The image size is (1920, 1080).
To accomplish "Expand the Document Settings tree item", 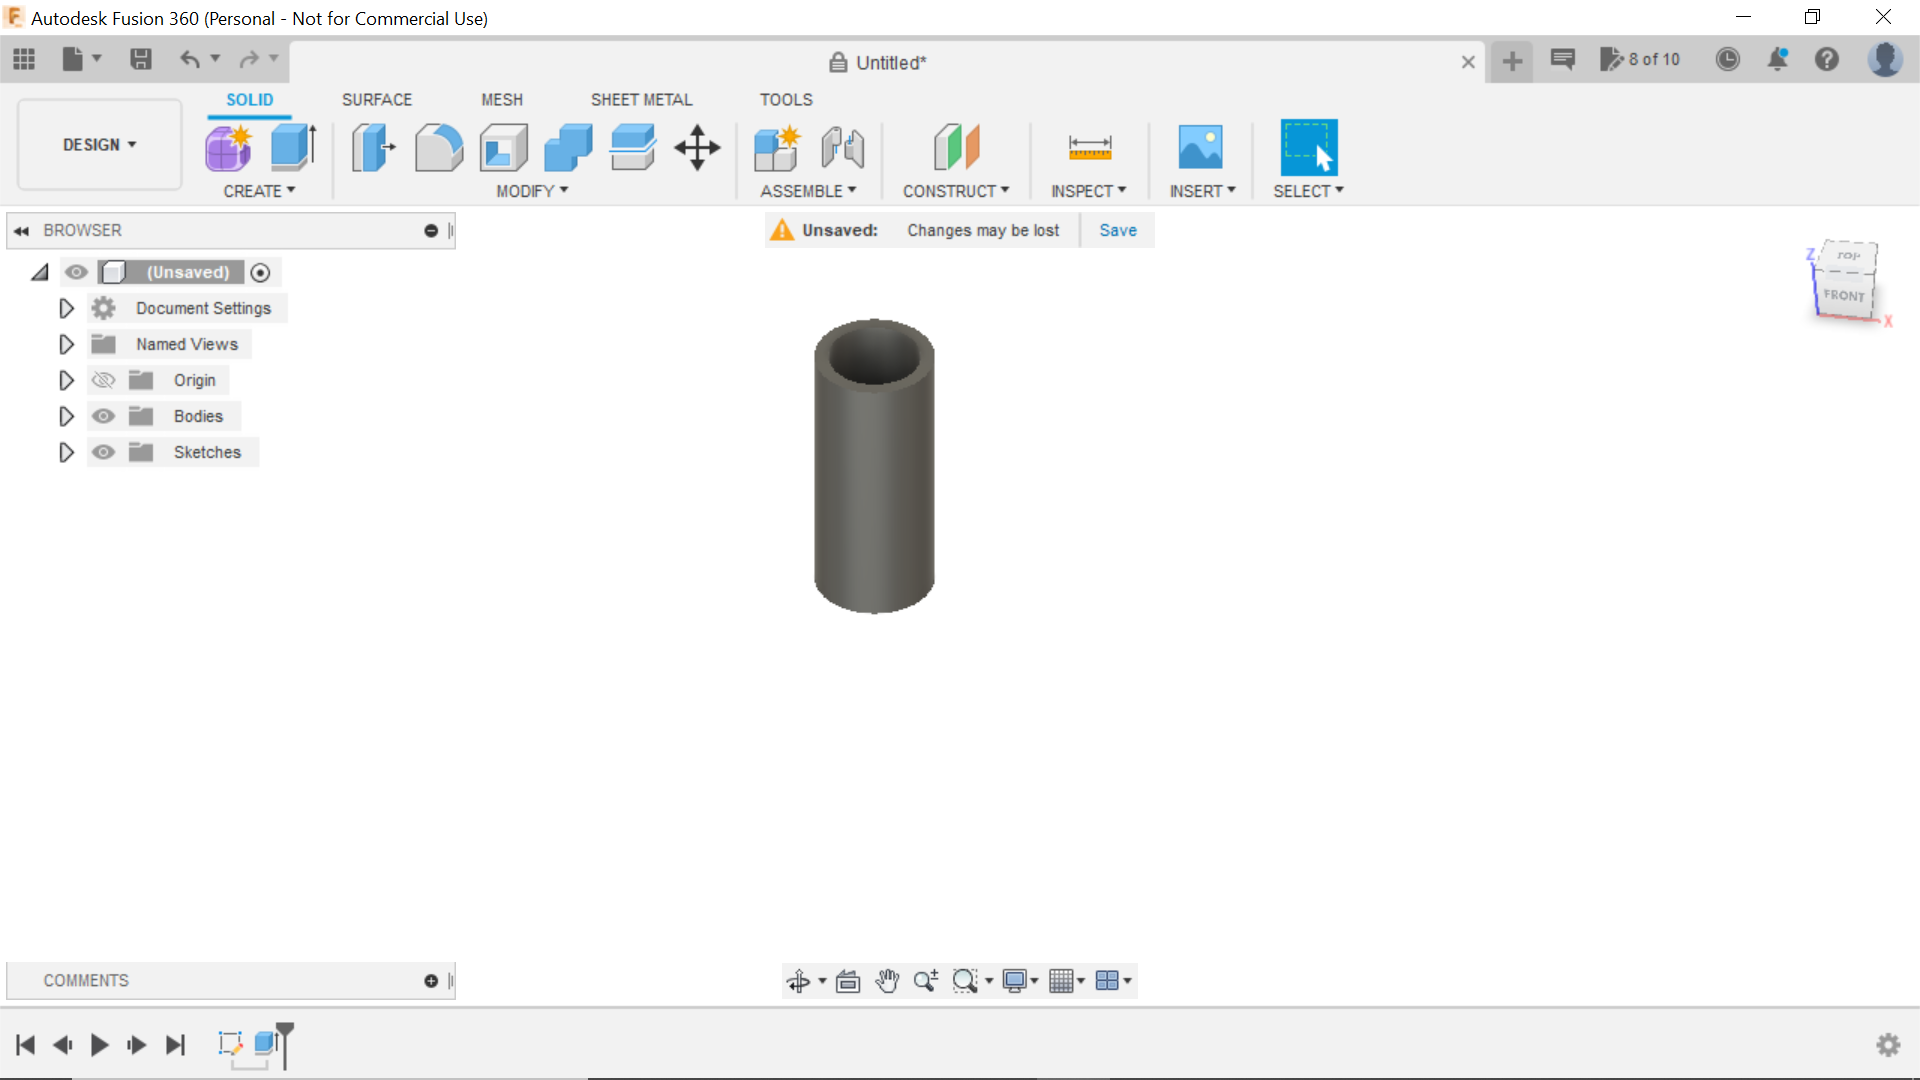I will (66, 308).
